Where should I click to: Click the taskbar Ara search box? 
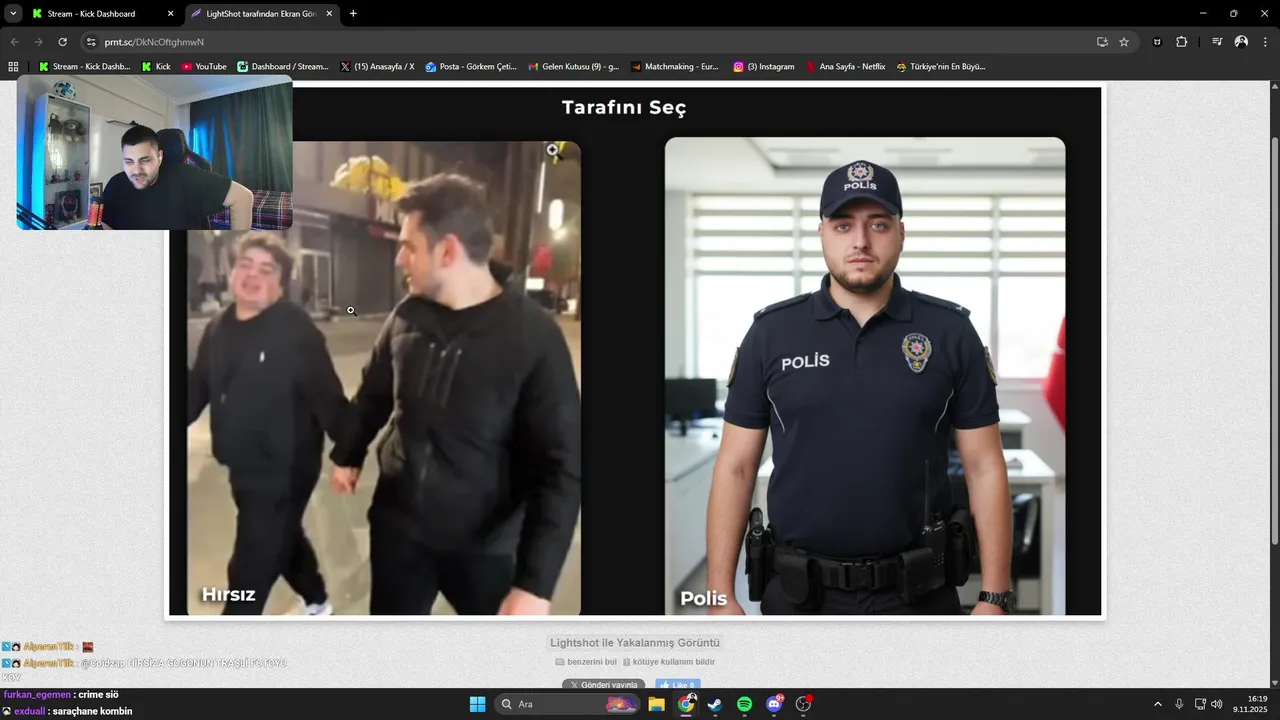(567, 704)
